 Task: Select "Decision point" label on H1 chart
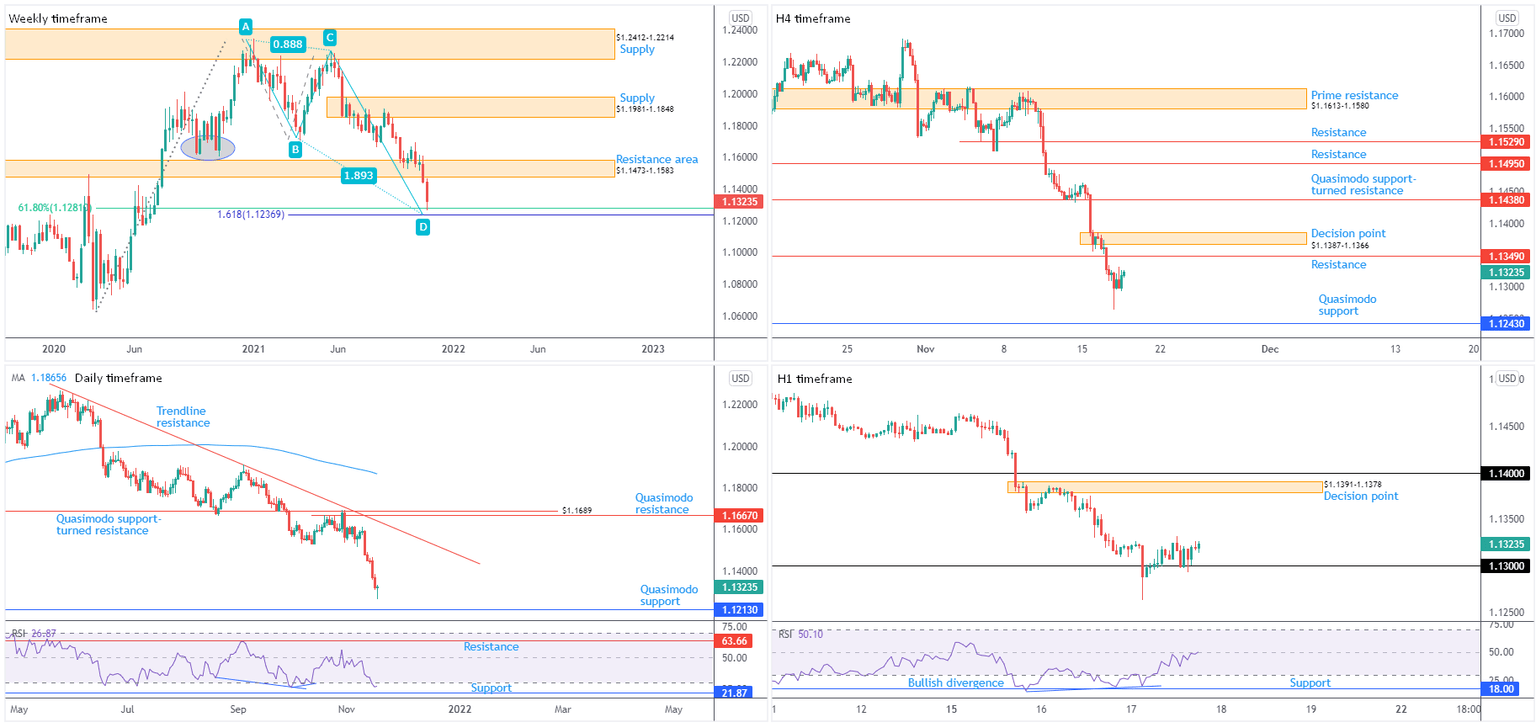1361,496
